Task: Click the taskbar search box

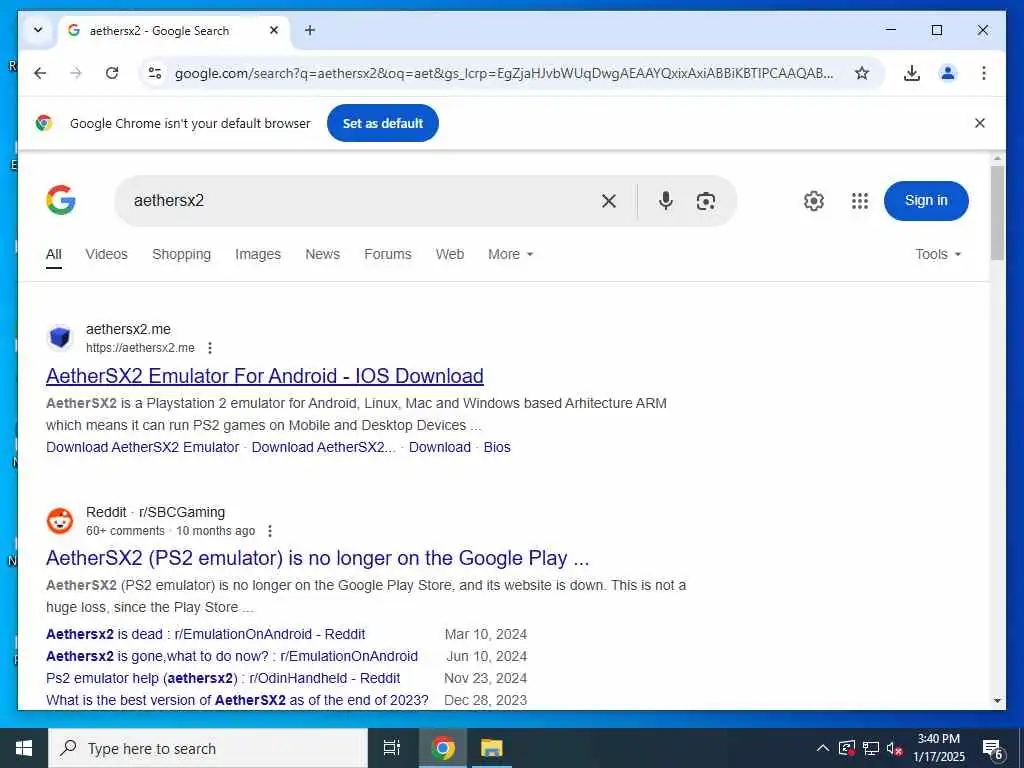Action: click(208, 748)
